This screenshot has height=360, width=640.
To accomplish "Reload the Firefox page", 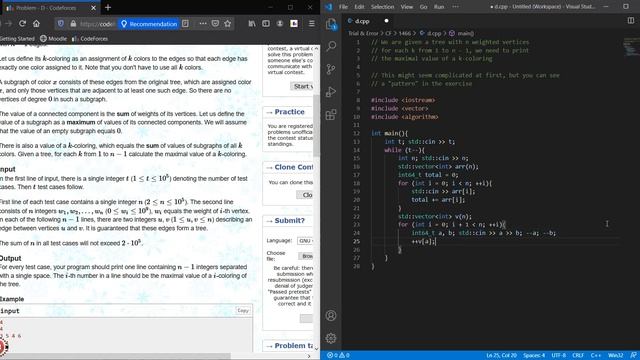I will (22, 24).
